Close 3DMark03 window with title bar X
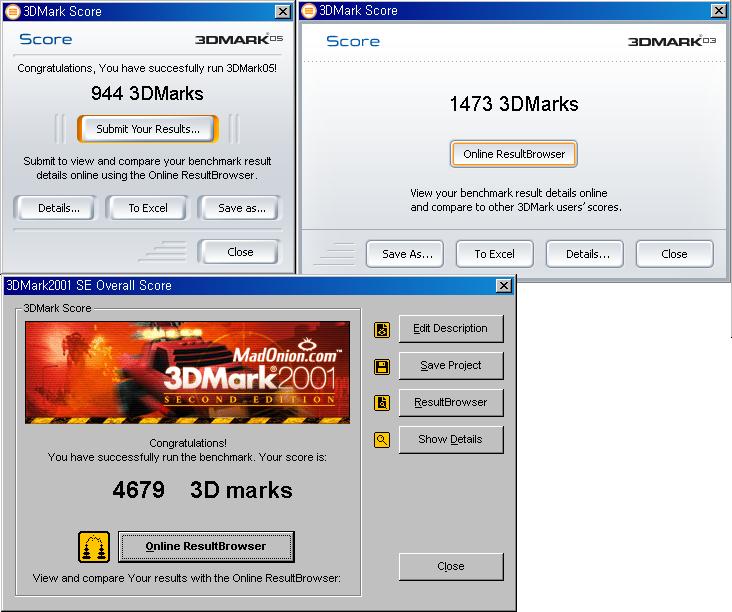The height and width of the screenshot is (612, 732). 718,10
